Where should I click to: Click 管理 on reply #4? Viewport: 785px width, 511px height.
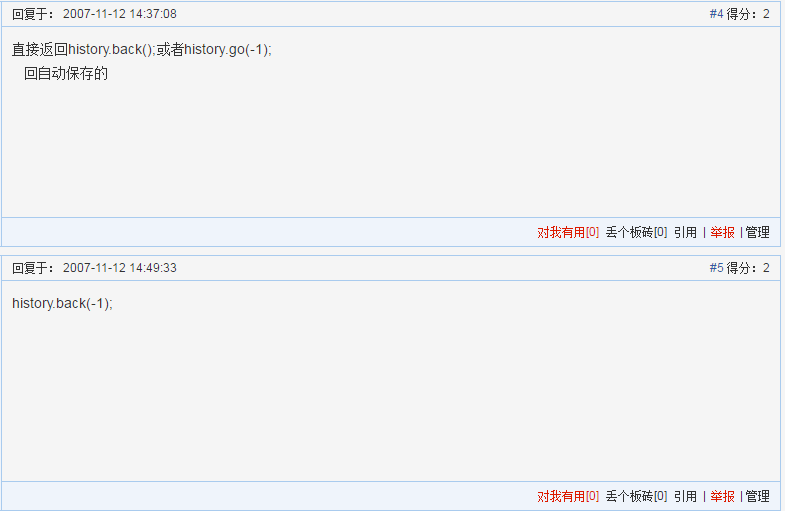(757, 232)
